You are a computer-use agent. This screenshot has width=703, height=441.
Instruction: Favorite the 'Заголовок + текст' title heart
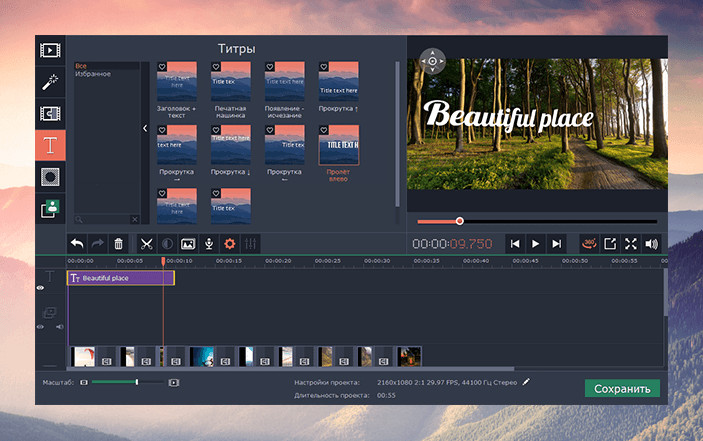[x=162, y=67]
